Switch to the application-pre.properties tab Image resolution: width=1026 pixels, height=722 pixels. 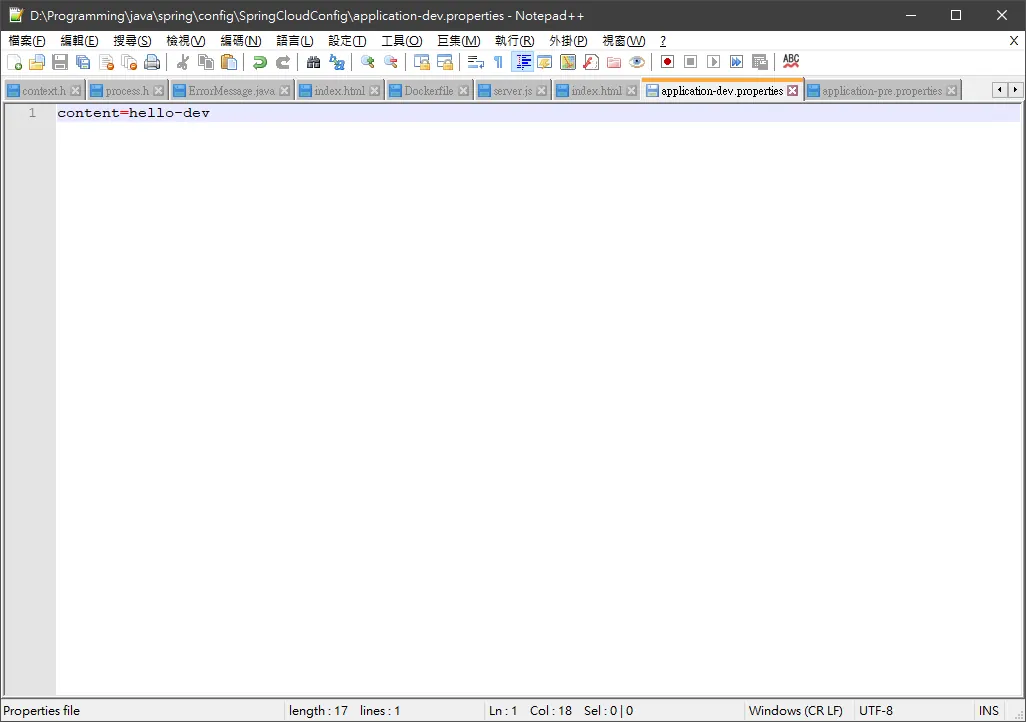tap(882, 91)
